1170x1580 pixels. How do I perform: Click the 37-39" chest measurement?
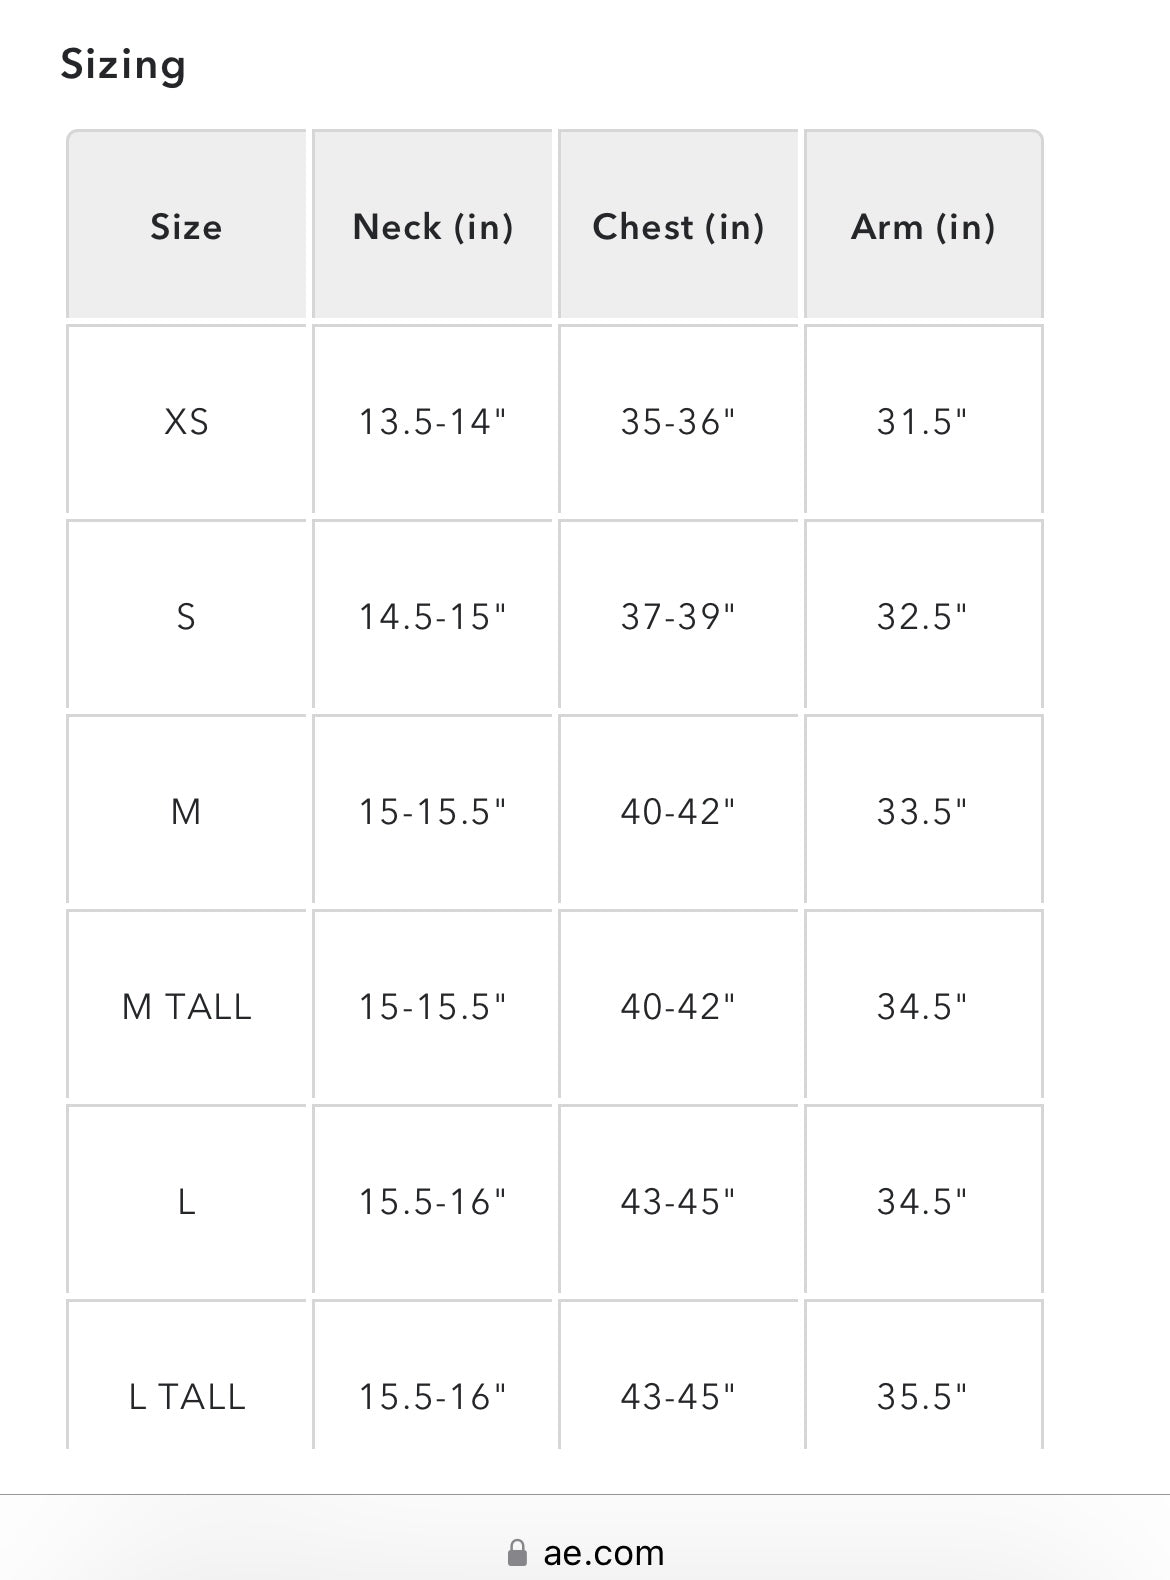678,616
